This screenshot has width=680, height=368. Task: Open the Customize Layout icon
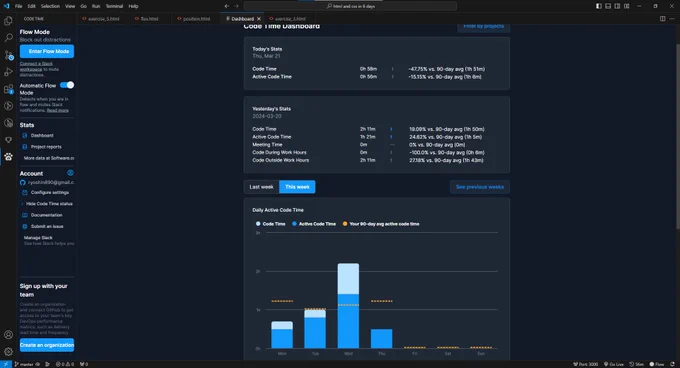click(x=627, y=6)
